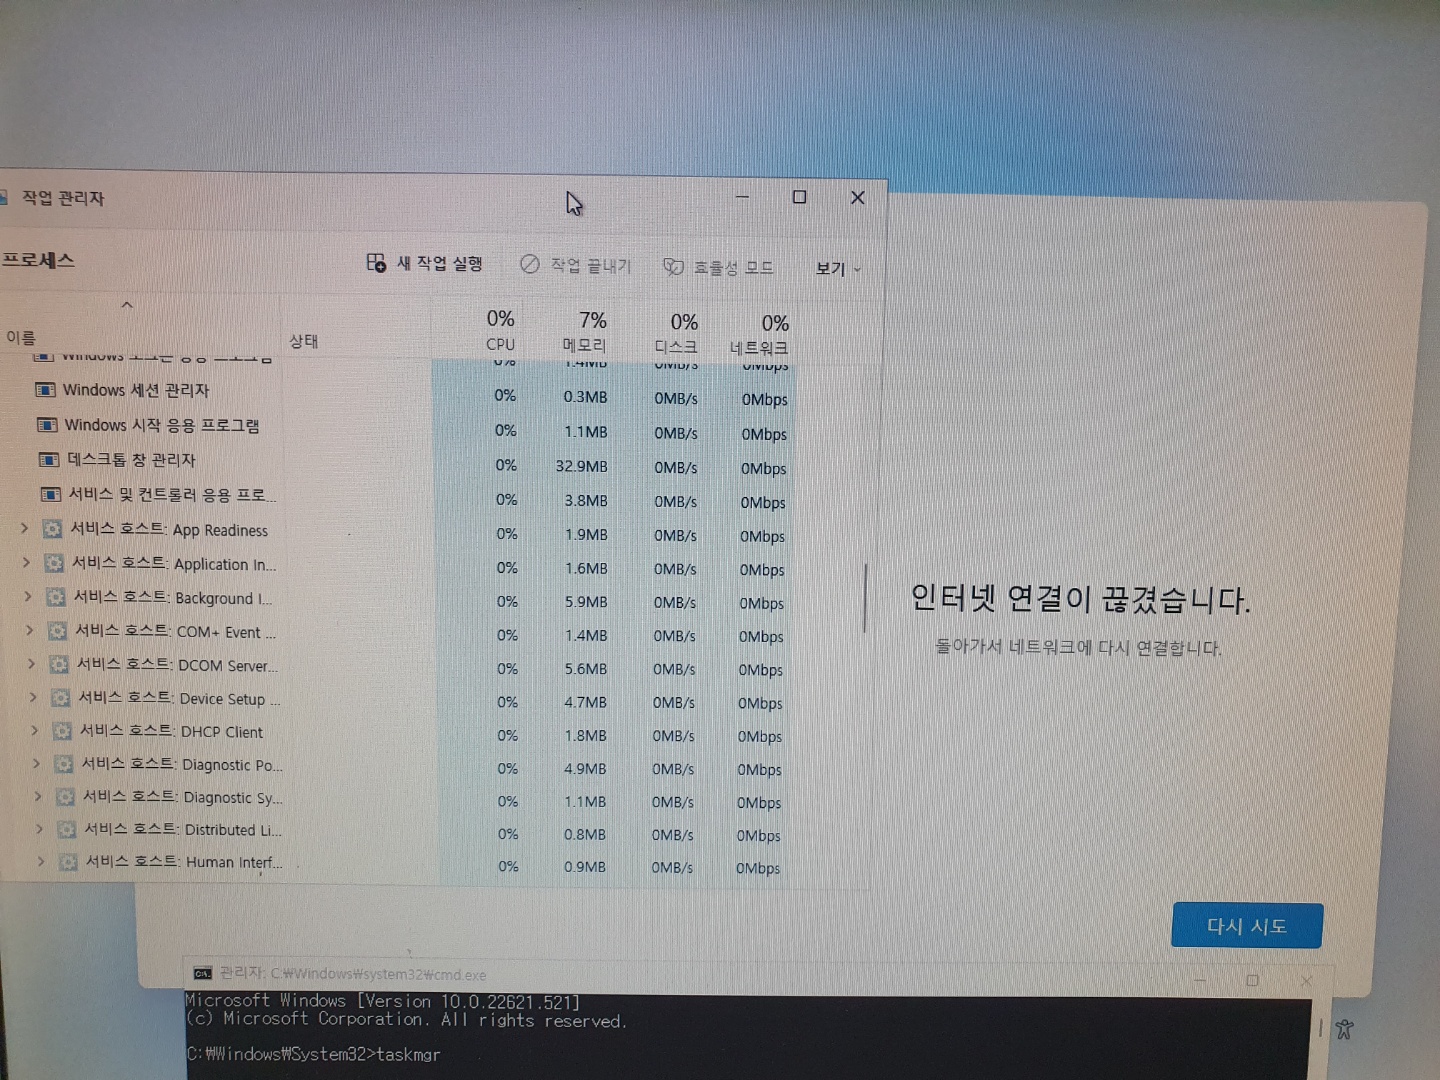Select the Windows 시작 응용 프로그램 row text
Viewport: 1440px width, 1080px height.
(162, 425)
